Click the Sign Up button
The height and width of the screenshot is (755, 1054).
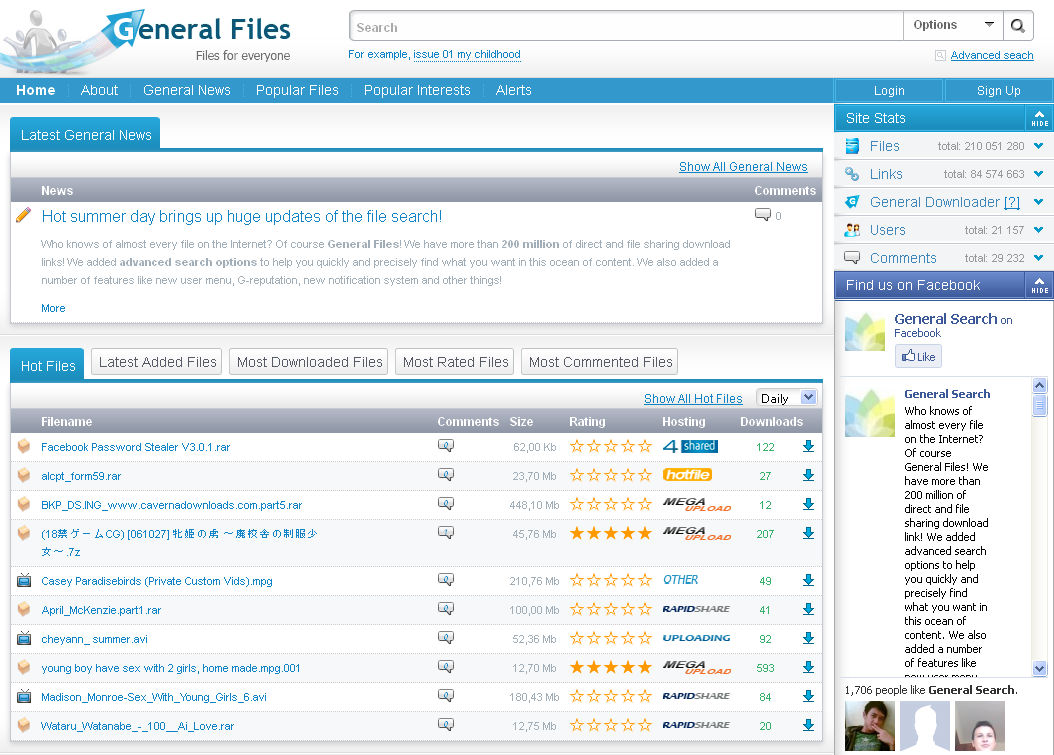click(998, 91)
